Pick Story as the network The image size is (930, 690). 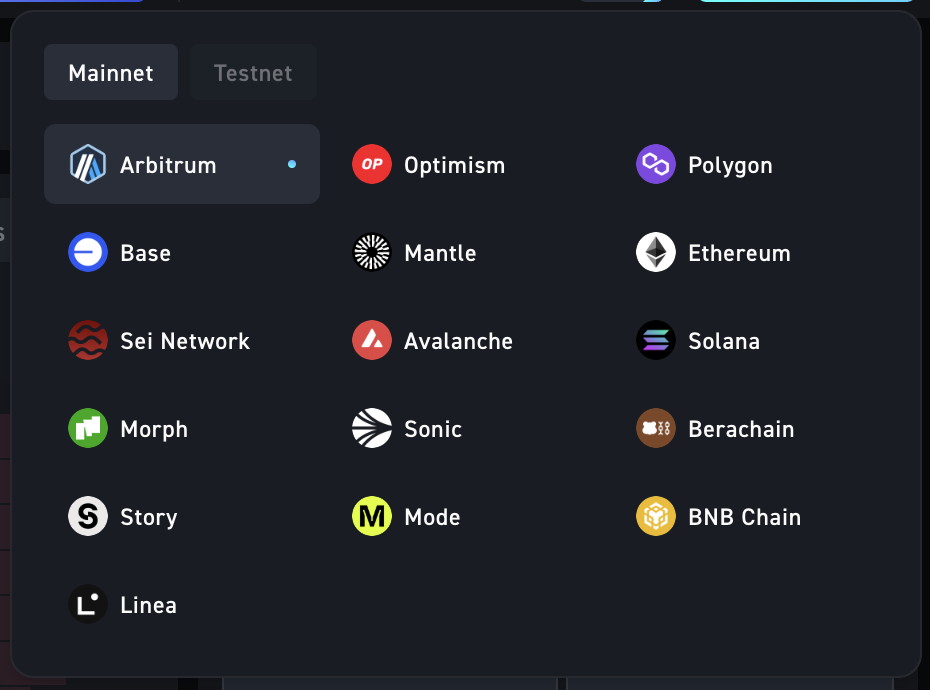click(x=148, y=517)
